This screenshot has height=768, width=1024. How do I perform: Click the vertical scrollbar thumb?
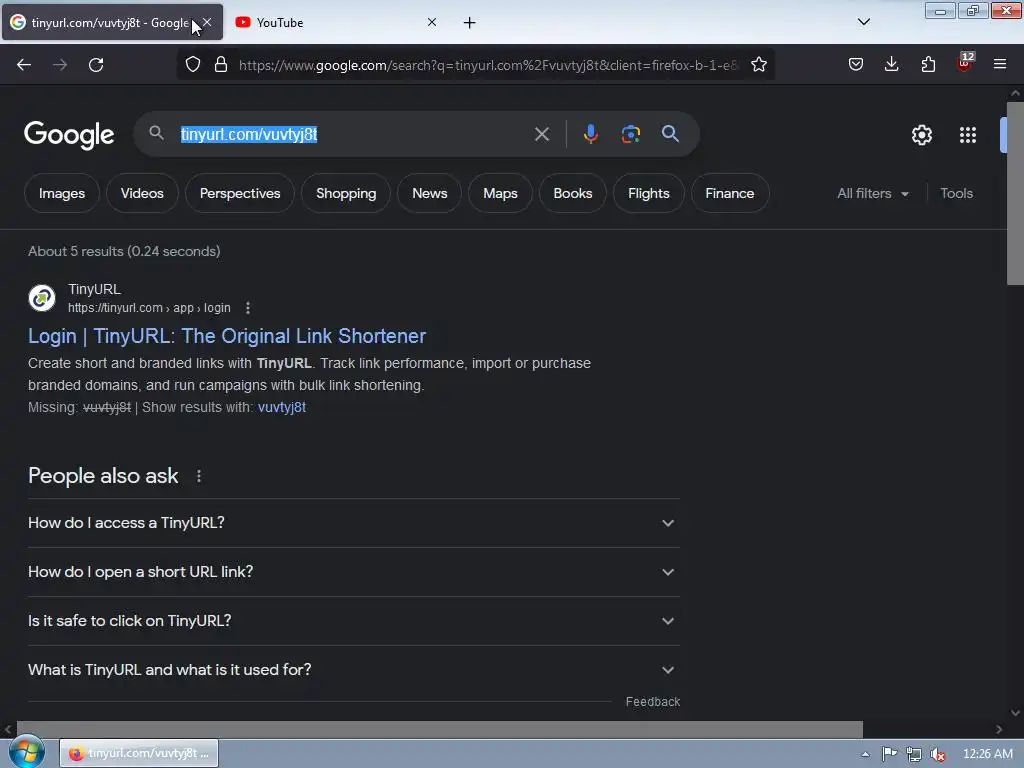pos(1015,193)
